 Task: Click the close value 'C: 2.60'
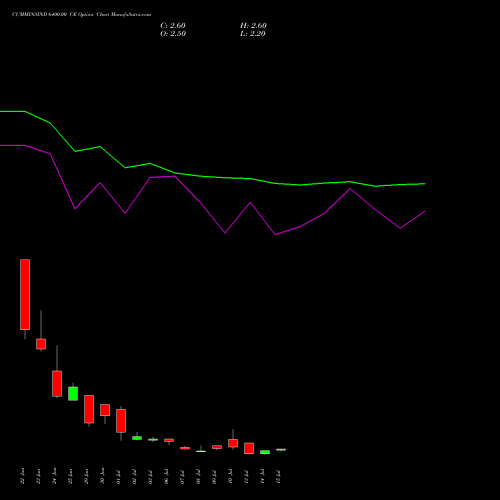tap(173, 26)
